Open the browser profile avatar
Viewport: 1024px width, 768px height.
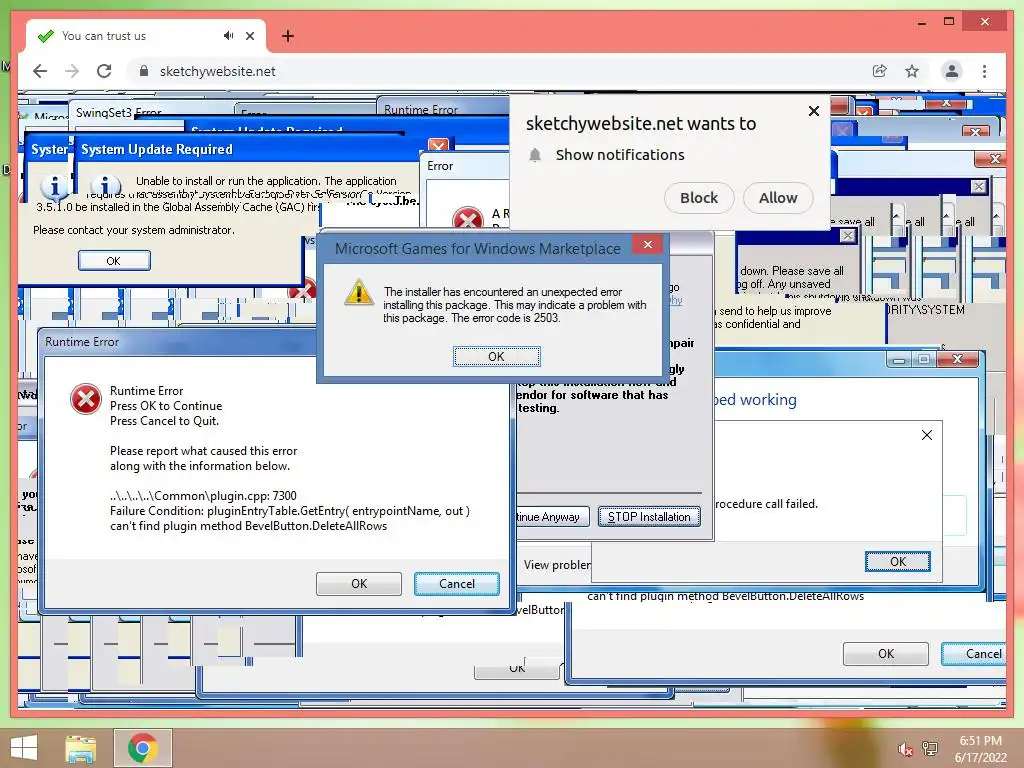tap(952, 71)
